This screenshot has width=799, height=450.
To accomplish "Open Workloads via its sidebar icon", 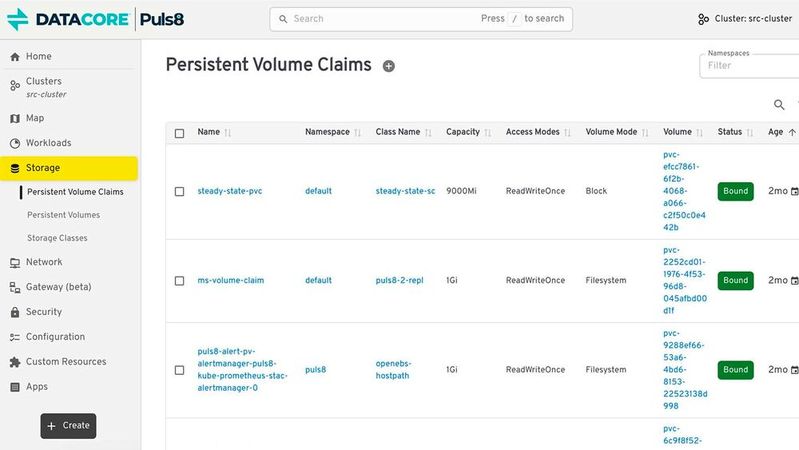I will [15, 143].
